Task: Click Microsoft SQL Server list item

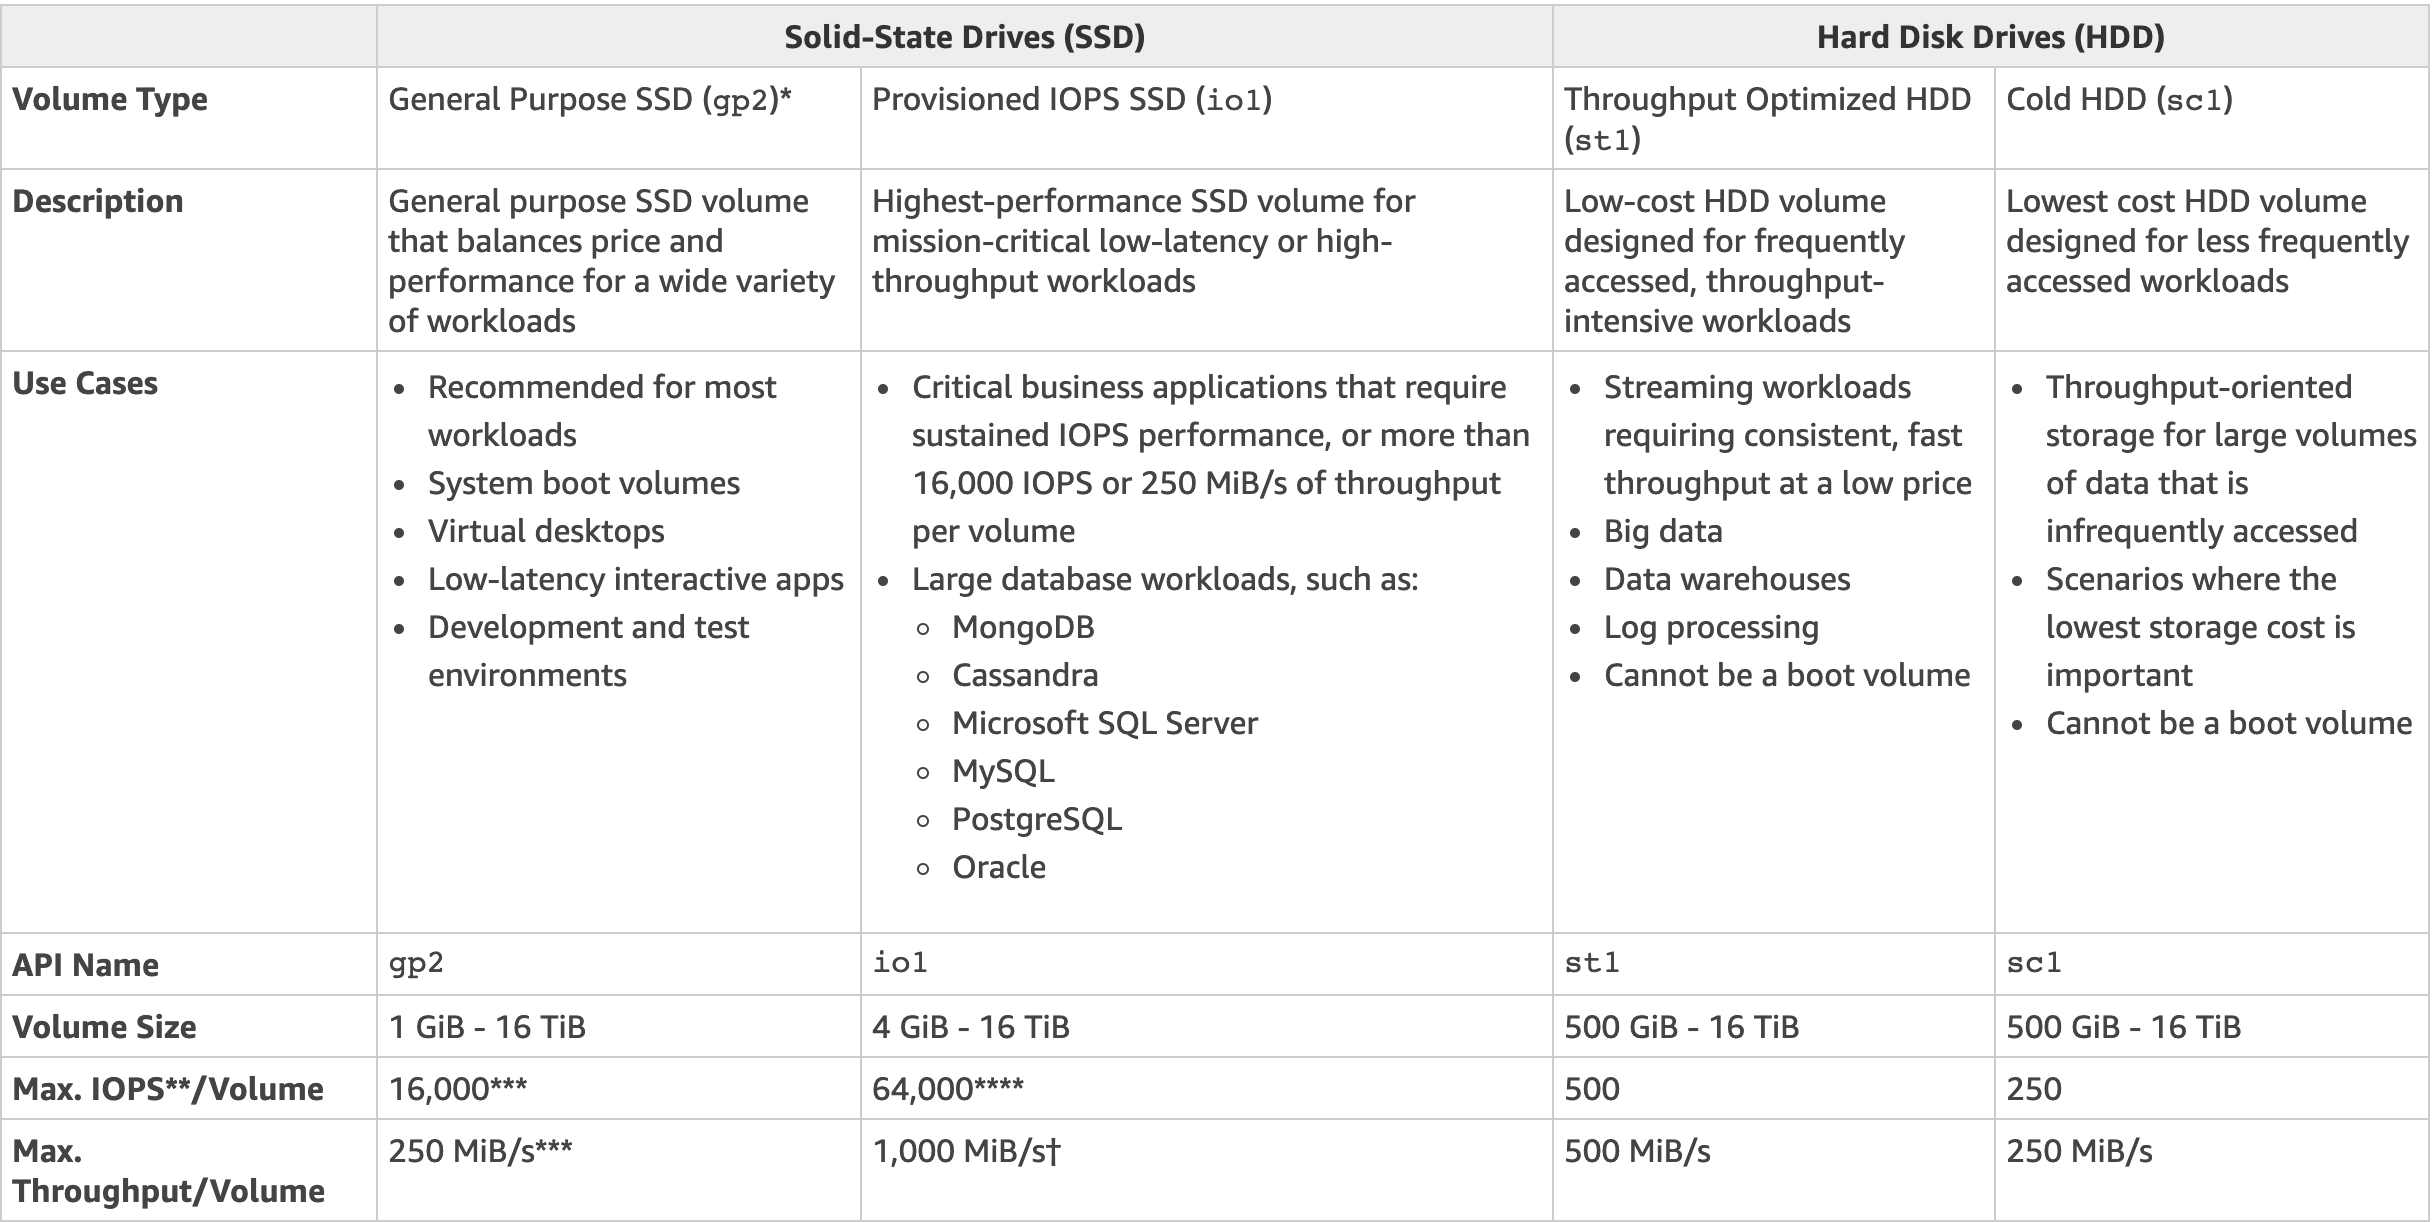Action: pyautogui.click(x=1105, y=723)
